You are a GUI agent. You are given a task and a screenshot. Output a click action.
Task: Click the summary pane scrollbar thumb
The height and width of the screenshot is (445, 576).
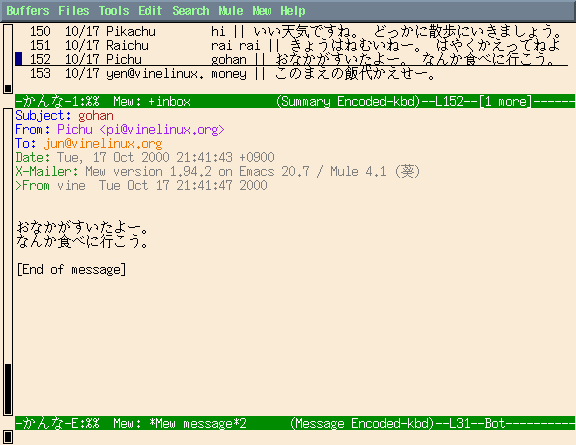[x=8, y=88]
